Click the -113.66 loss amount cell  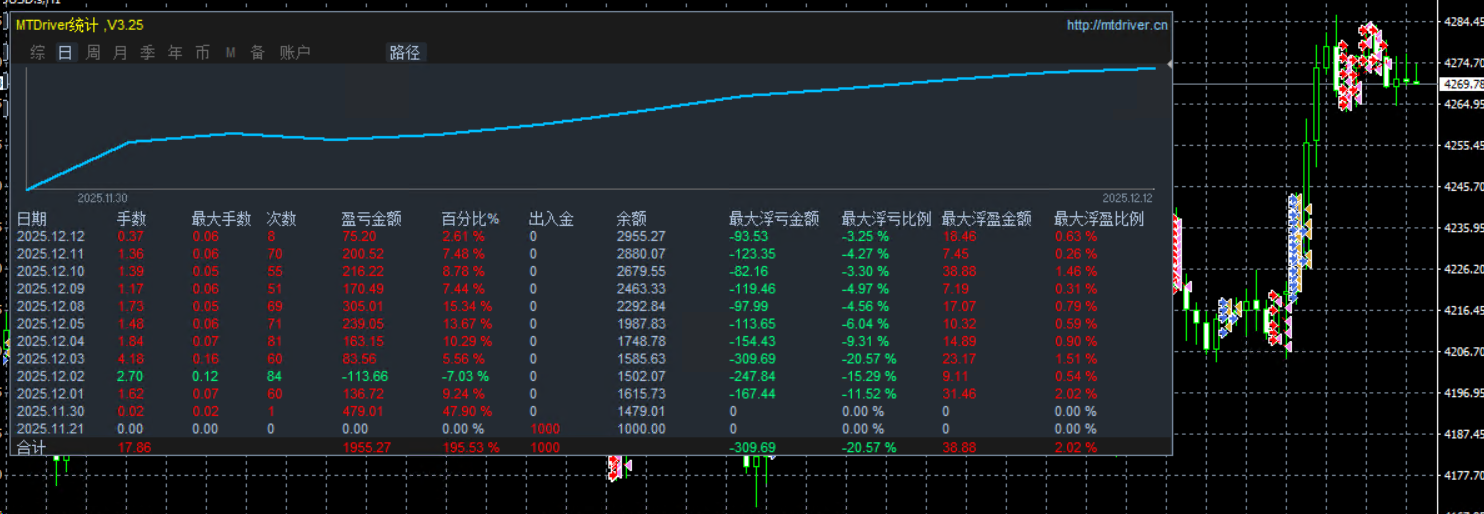[x=364, y=376]
